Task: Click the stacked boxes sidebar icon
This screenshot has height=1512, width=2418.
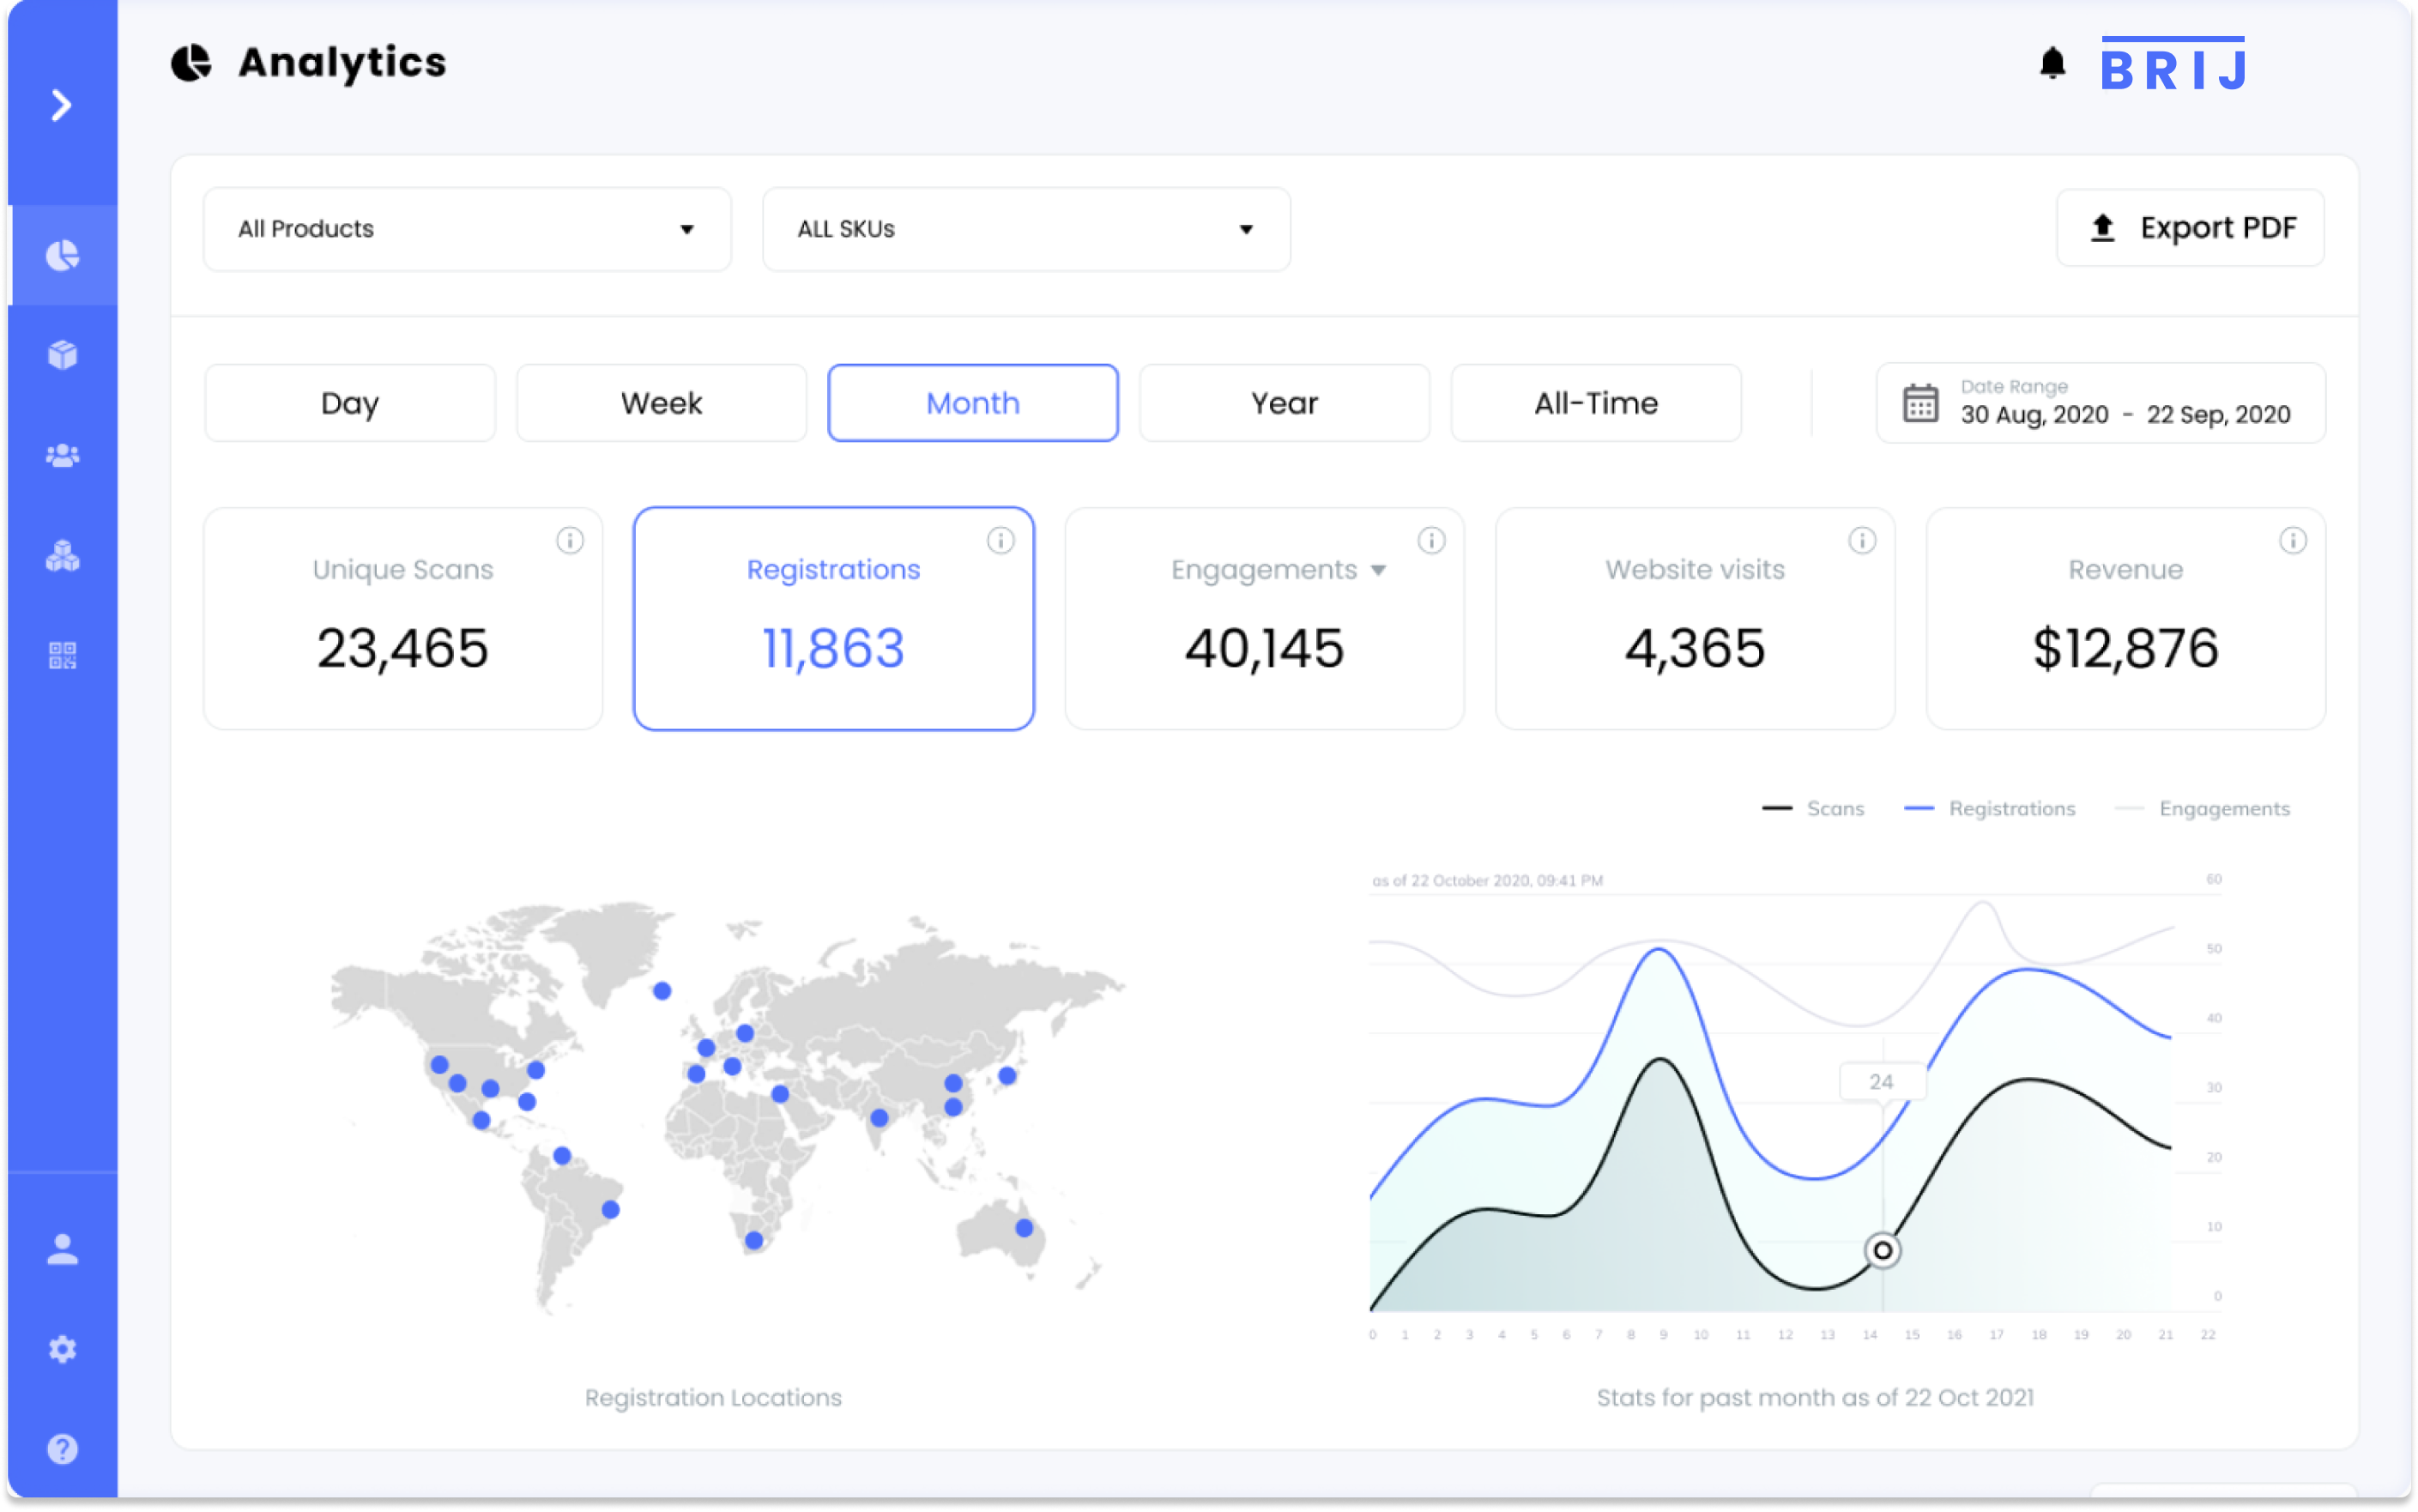Action: coord(62,555)
